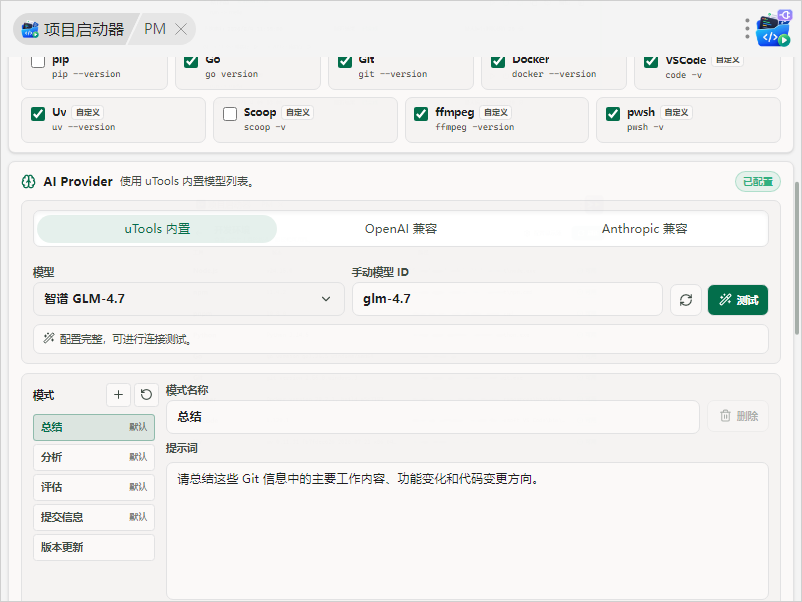Click the 模式名称 input field
This screenshot has width=802, height=602.
pyautogui.click(x=433, y=416)
